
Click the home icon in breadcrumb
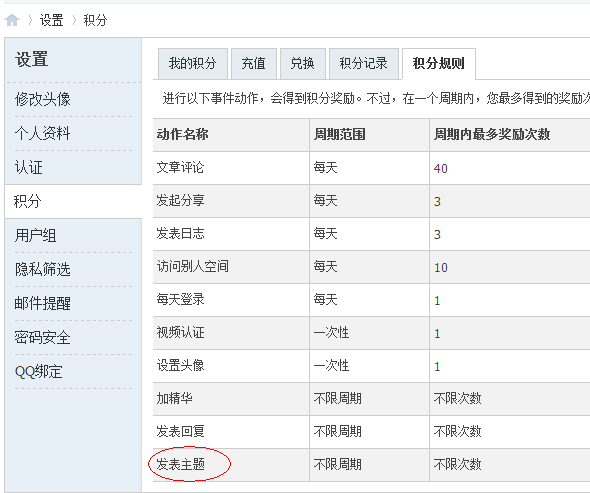click(x=12, y=20)
